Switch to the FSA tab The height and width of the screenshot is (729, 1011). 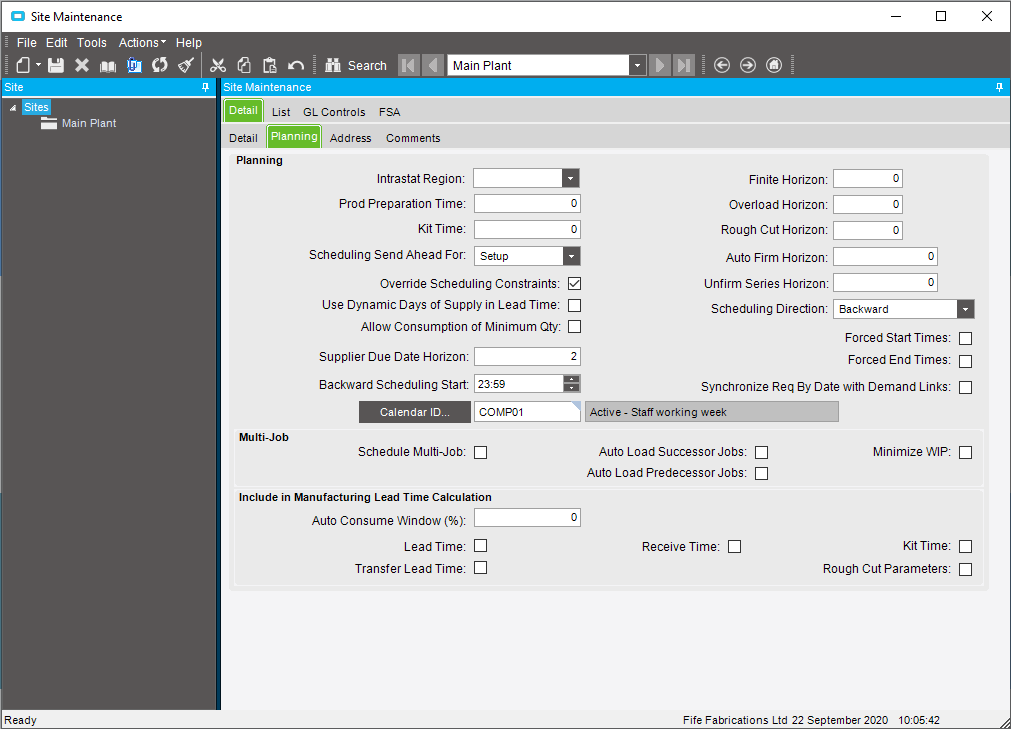pos(389,112)
